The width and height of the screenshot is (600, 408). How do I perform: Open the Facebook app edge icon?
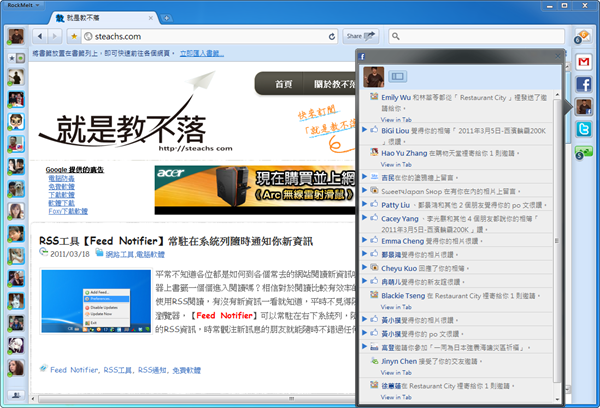coord(584,84)
